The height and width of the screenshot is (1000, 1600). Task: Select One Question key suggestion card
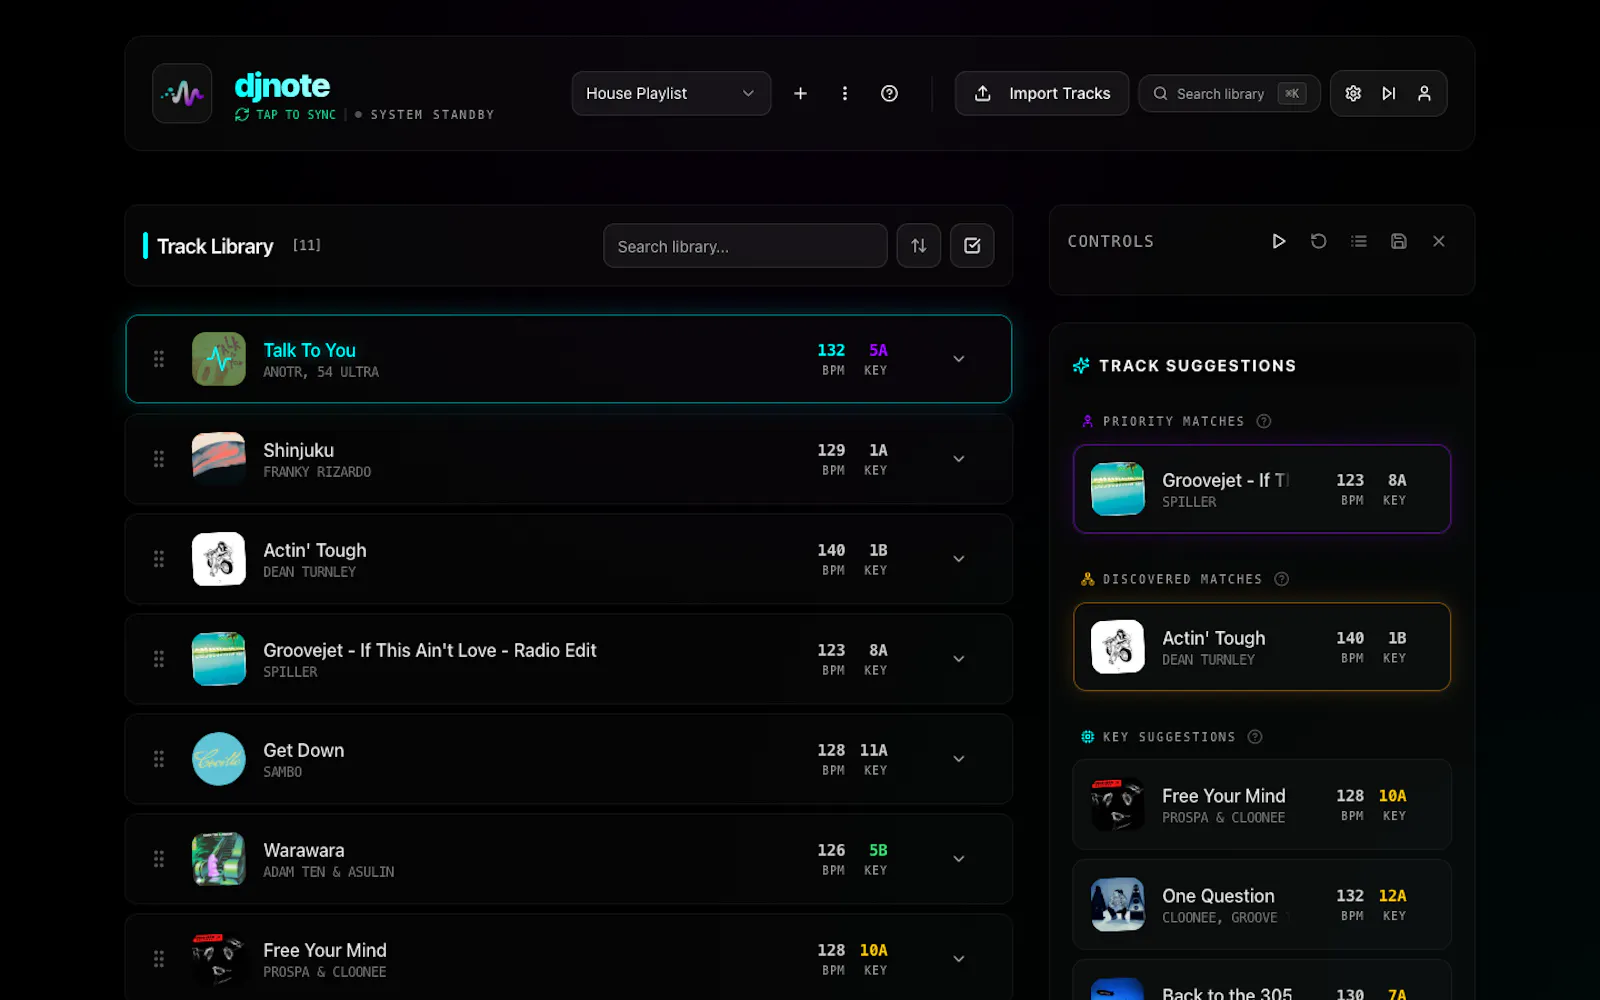[x=1262, y=905]
